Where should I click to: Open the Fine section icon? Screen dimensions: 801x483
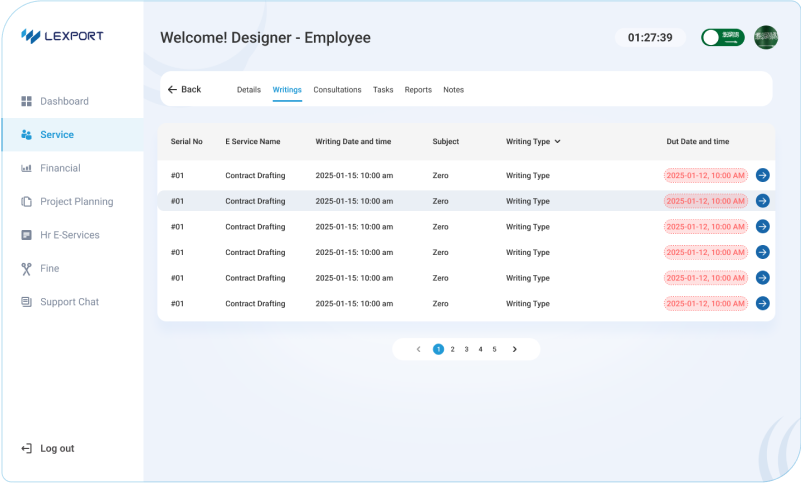(27, 268)
